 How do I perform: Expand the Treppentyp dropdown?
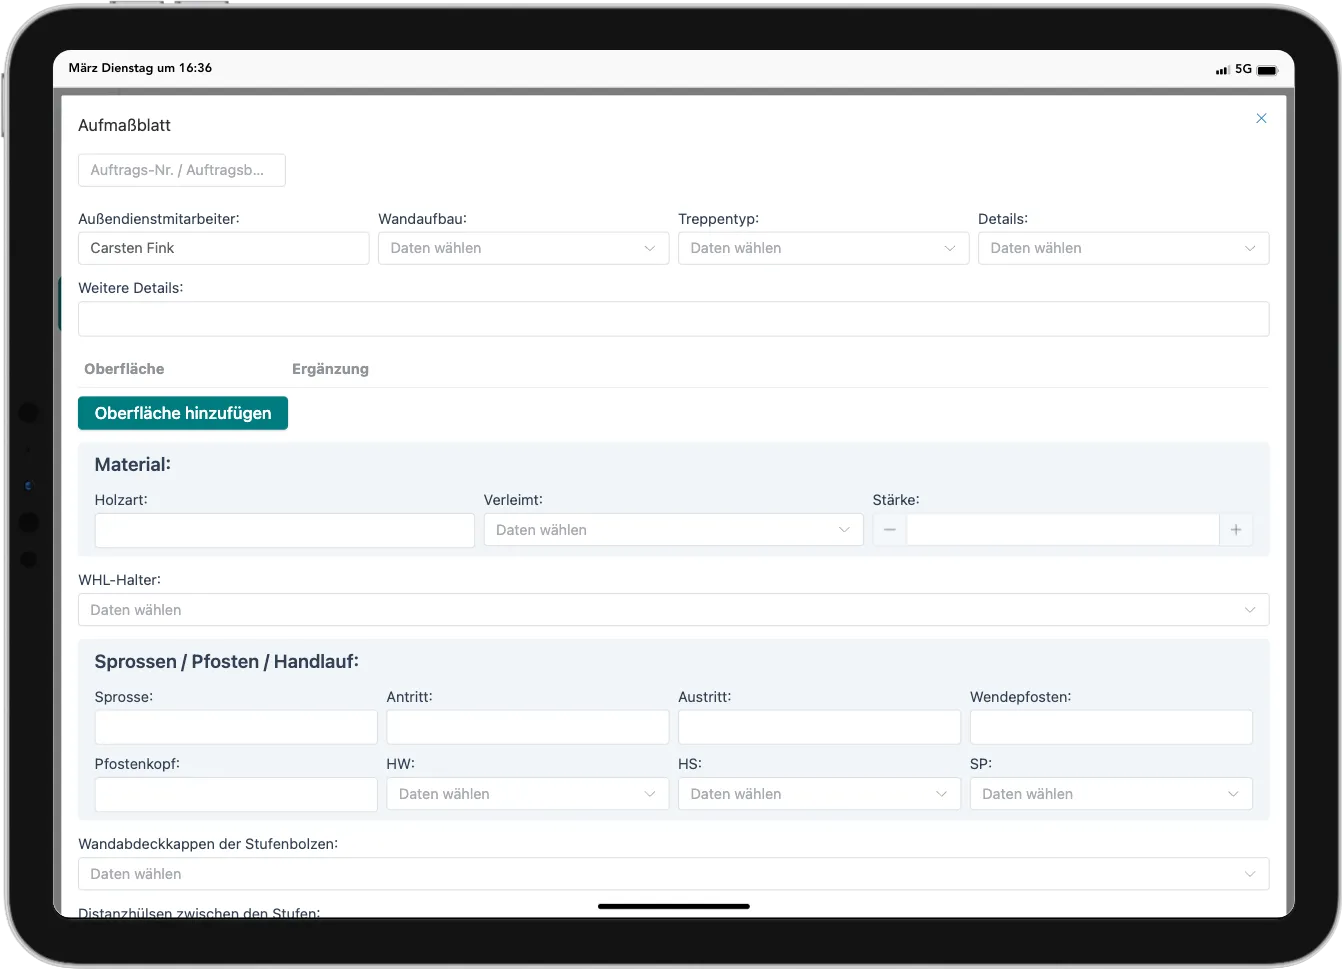823,248
